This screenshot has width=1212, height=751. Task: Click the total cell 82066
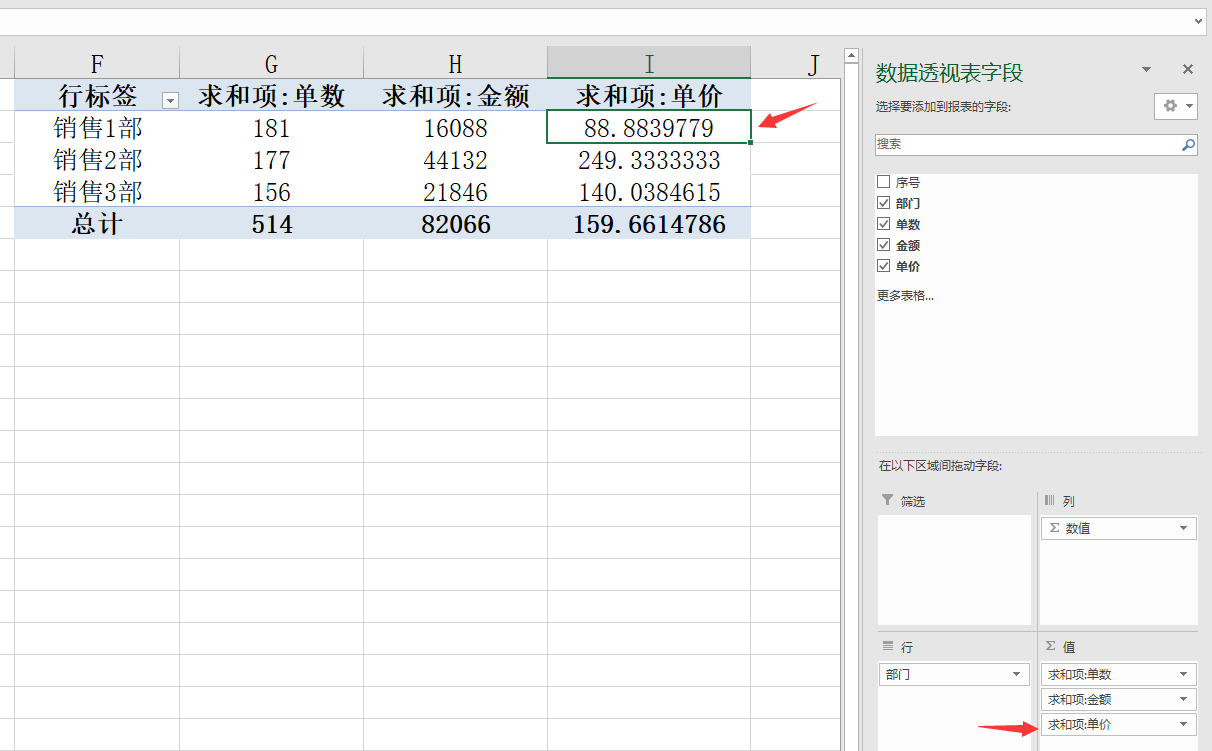point(456,223)
